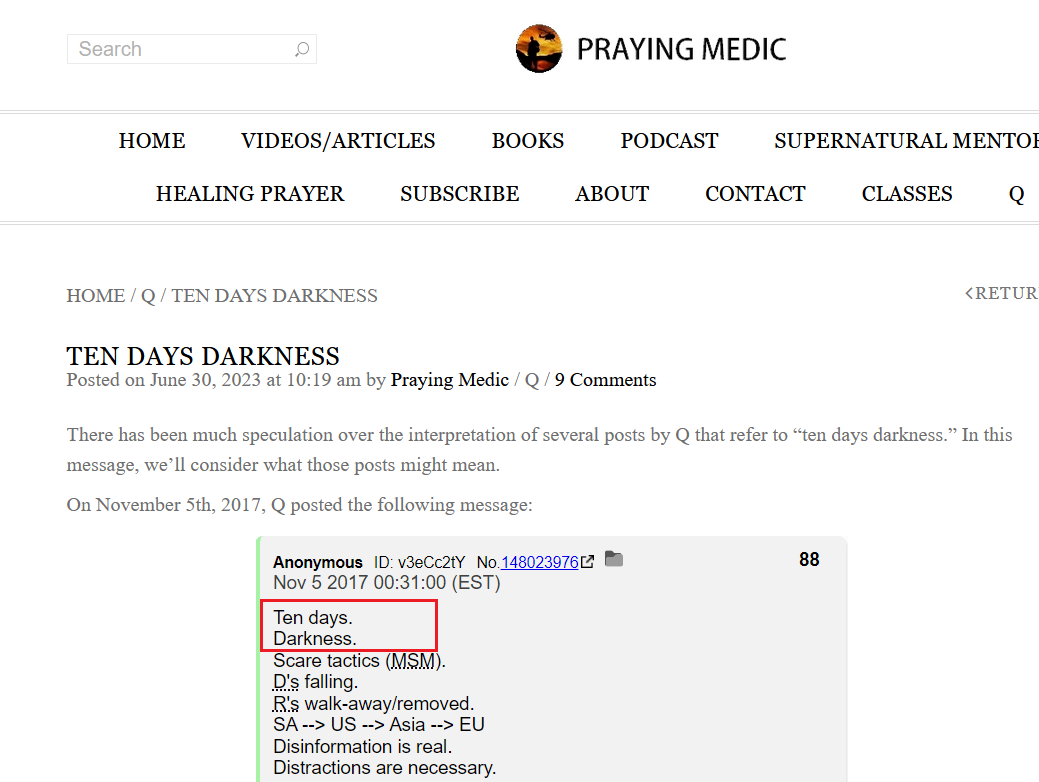Viewport: 1039px width, 782px height.
Task: Open the Q menu item in navigation
Action: point(1016,194)
